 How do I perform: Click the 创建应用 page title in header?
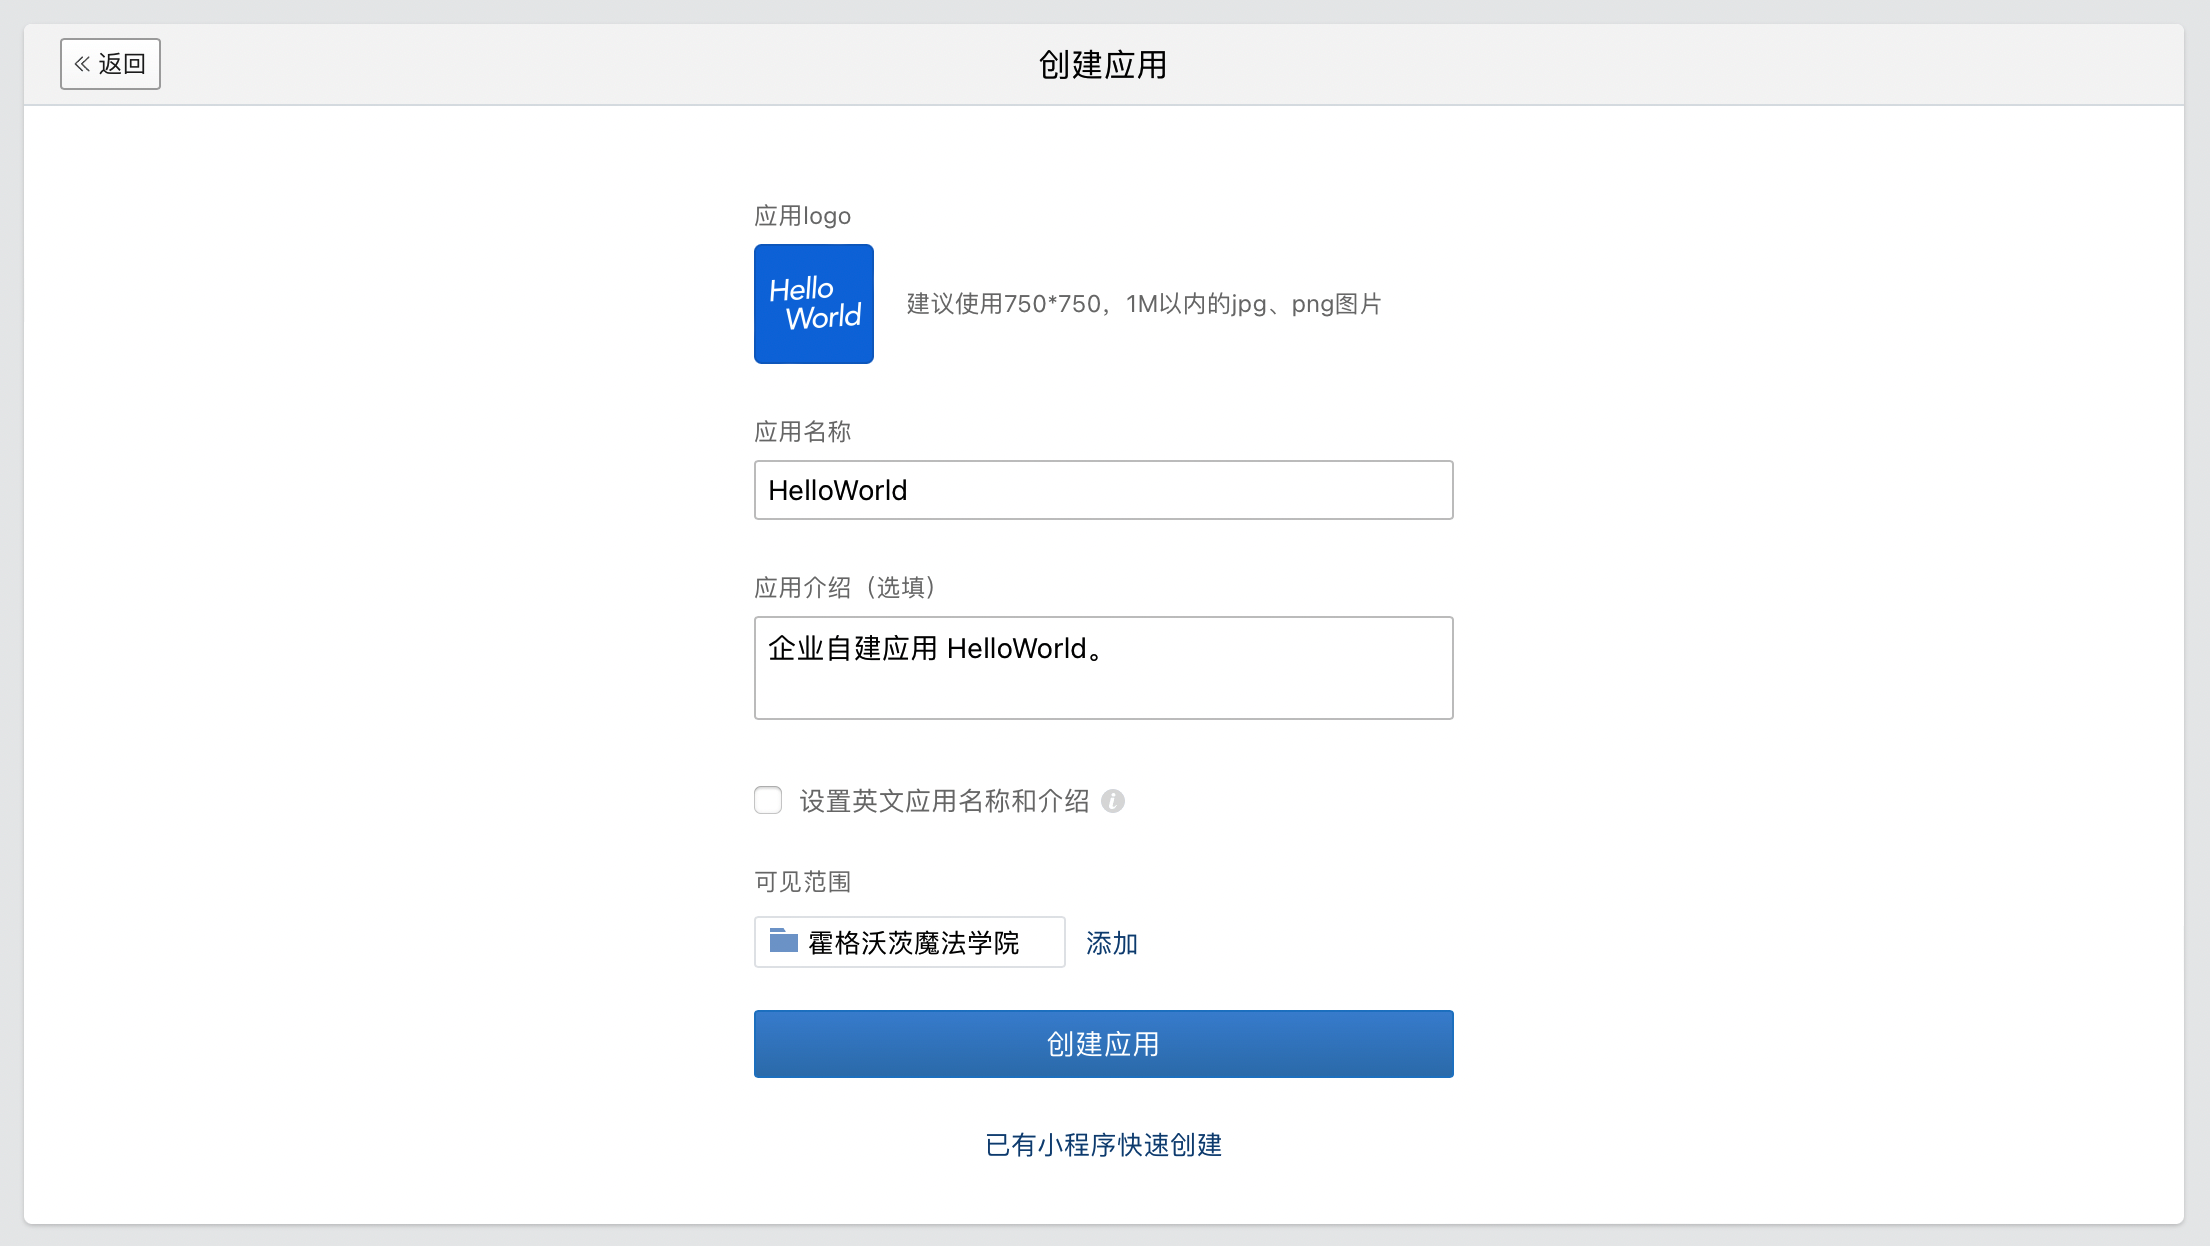click(x=1103, y=65)
